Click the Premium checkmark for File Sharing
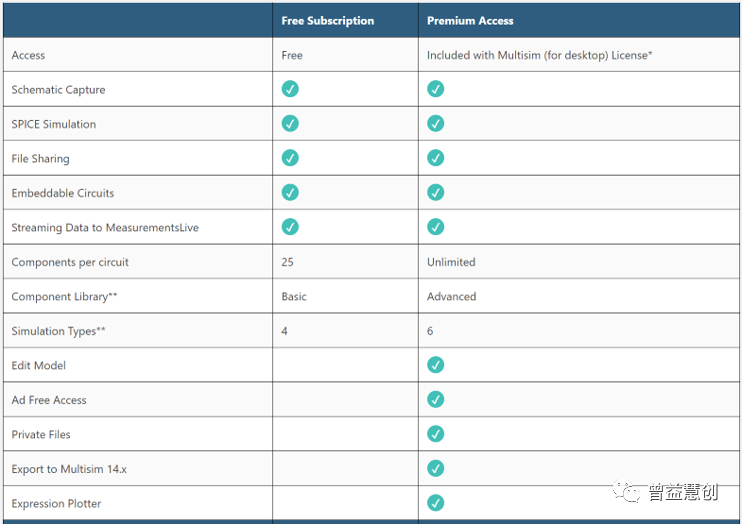 435,158
